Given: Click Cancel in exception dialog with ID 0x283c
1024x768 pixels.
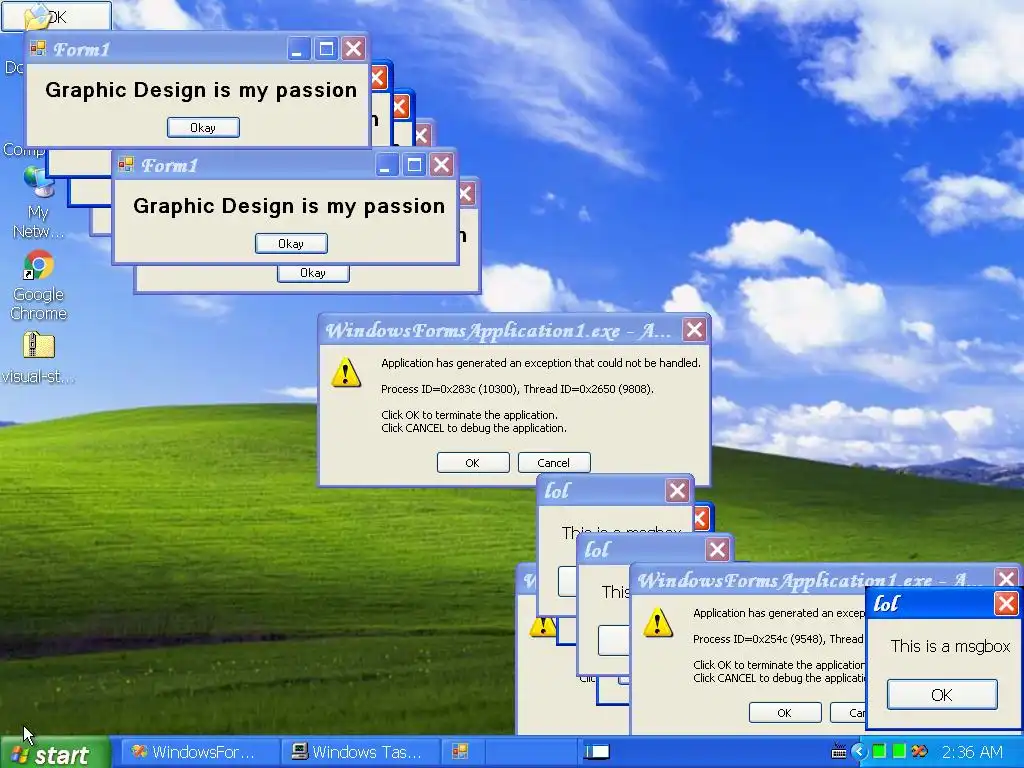Looking at the screenshot, I should (554, 462).
